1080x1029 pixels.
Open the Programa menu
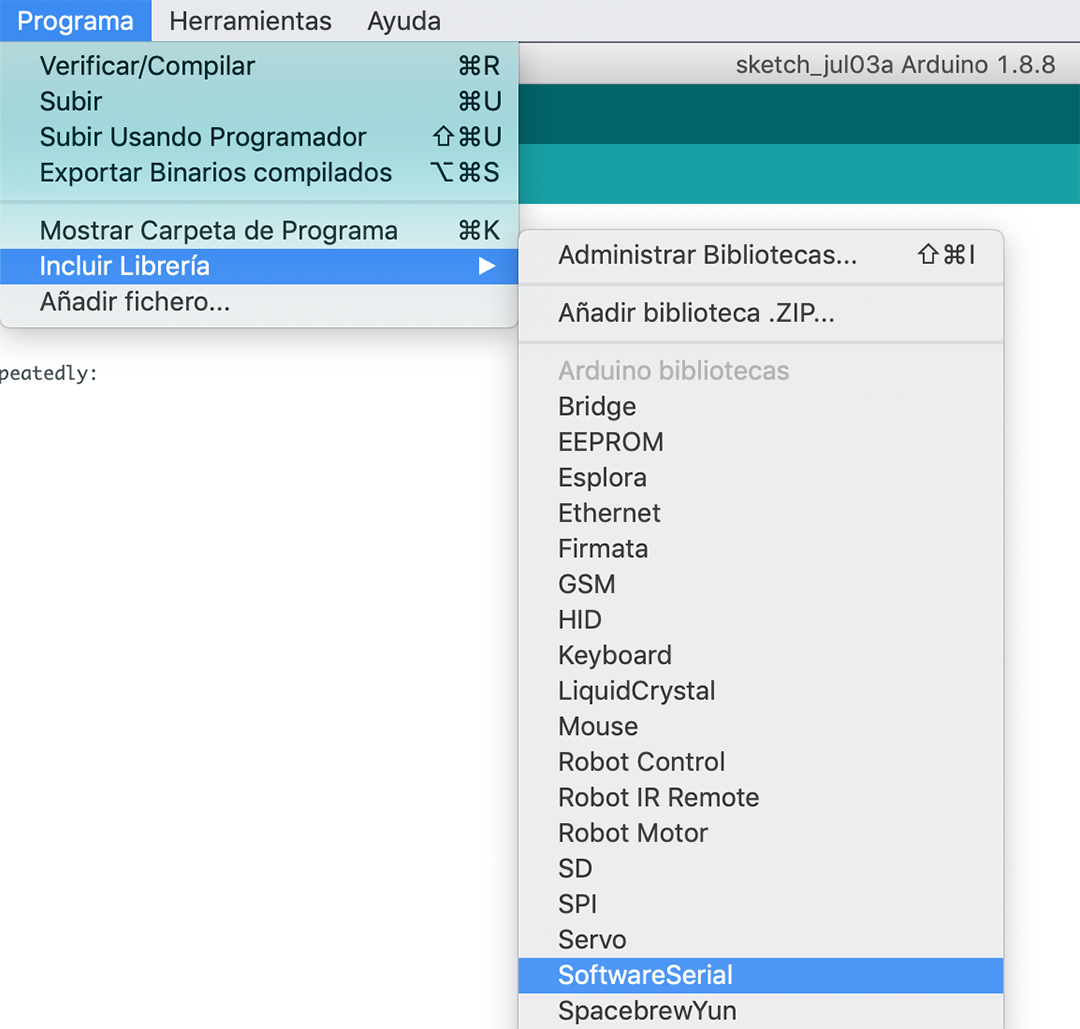click(75, 21)
